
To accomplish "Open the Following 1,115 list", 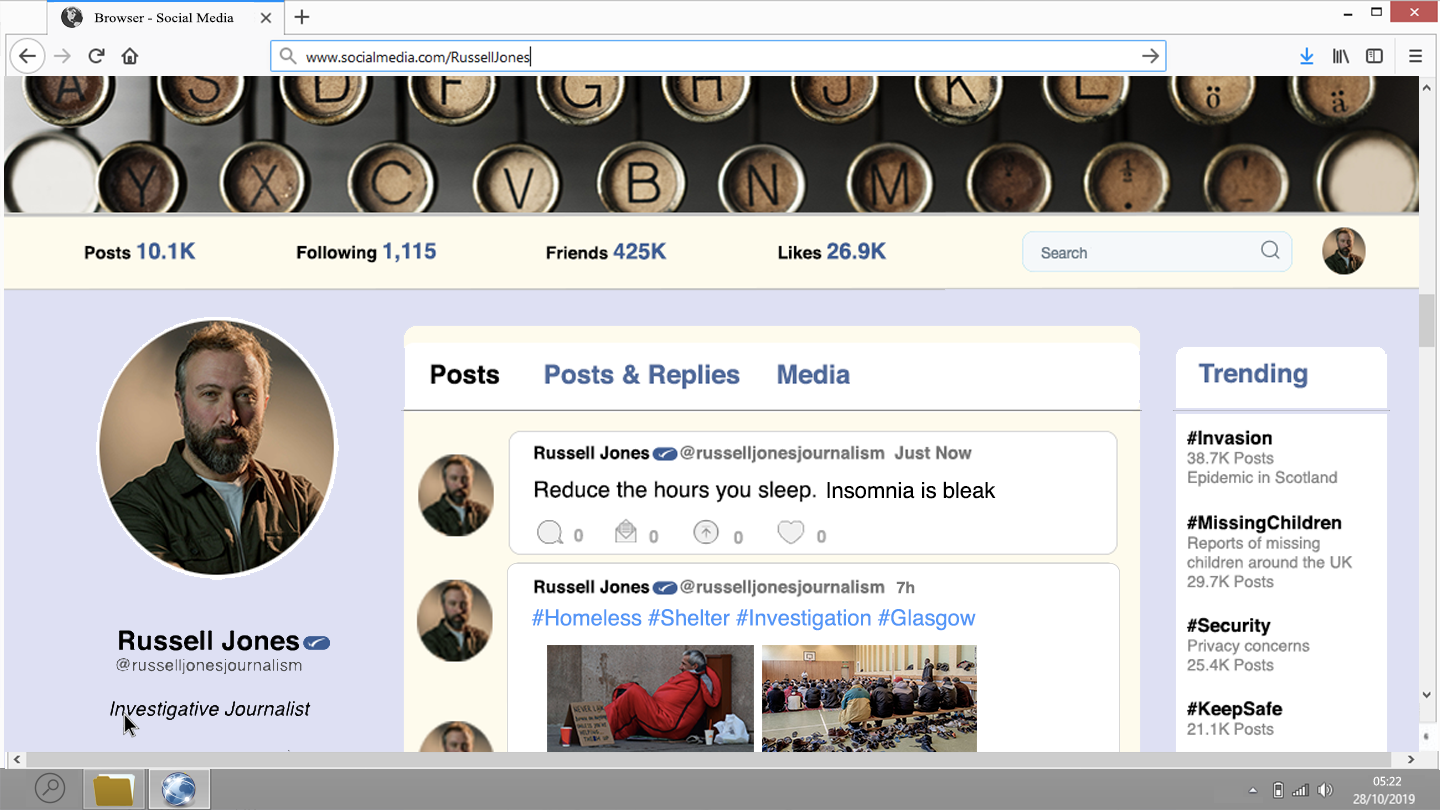I will (x=366, y=252).
